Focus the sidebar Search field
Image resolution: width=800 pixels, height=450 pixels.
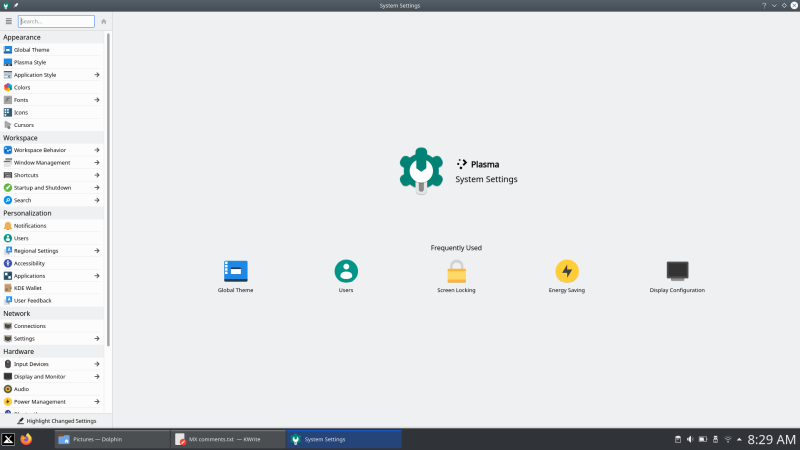pyautogui.click(x=57, y=21)
